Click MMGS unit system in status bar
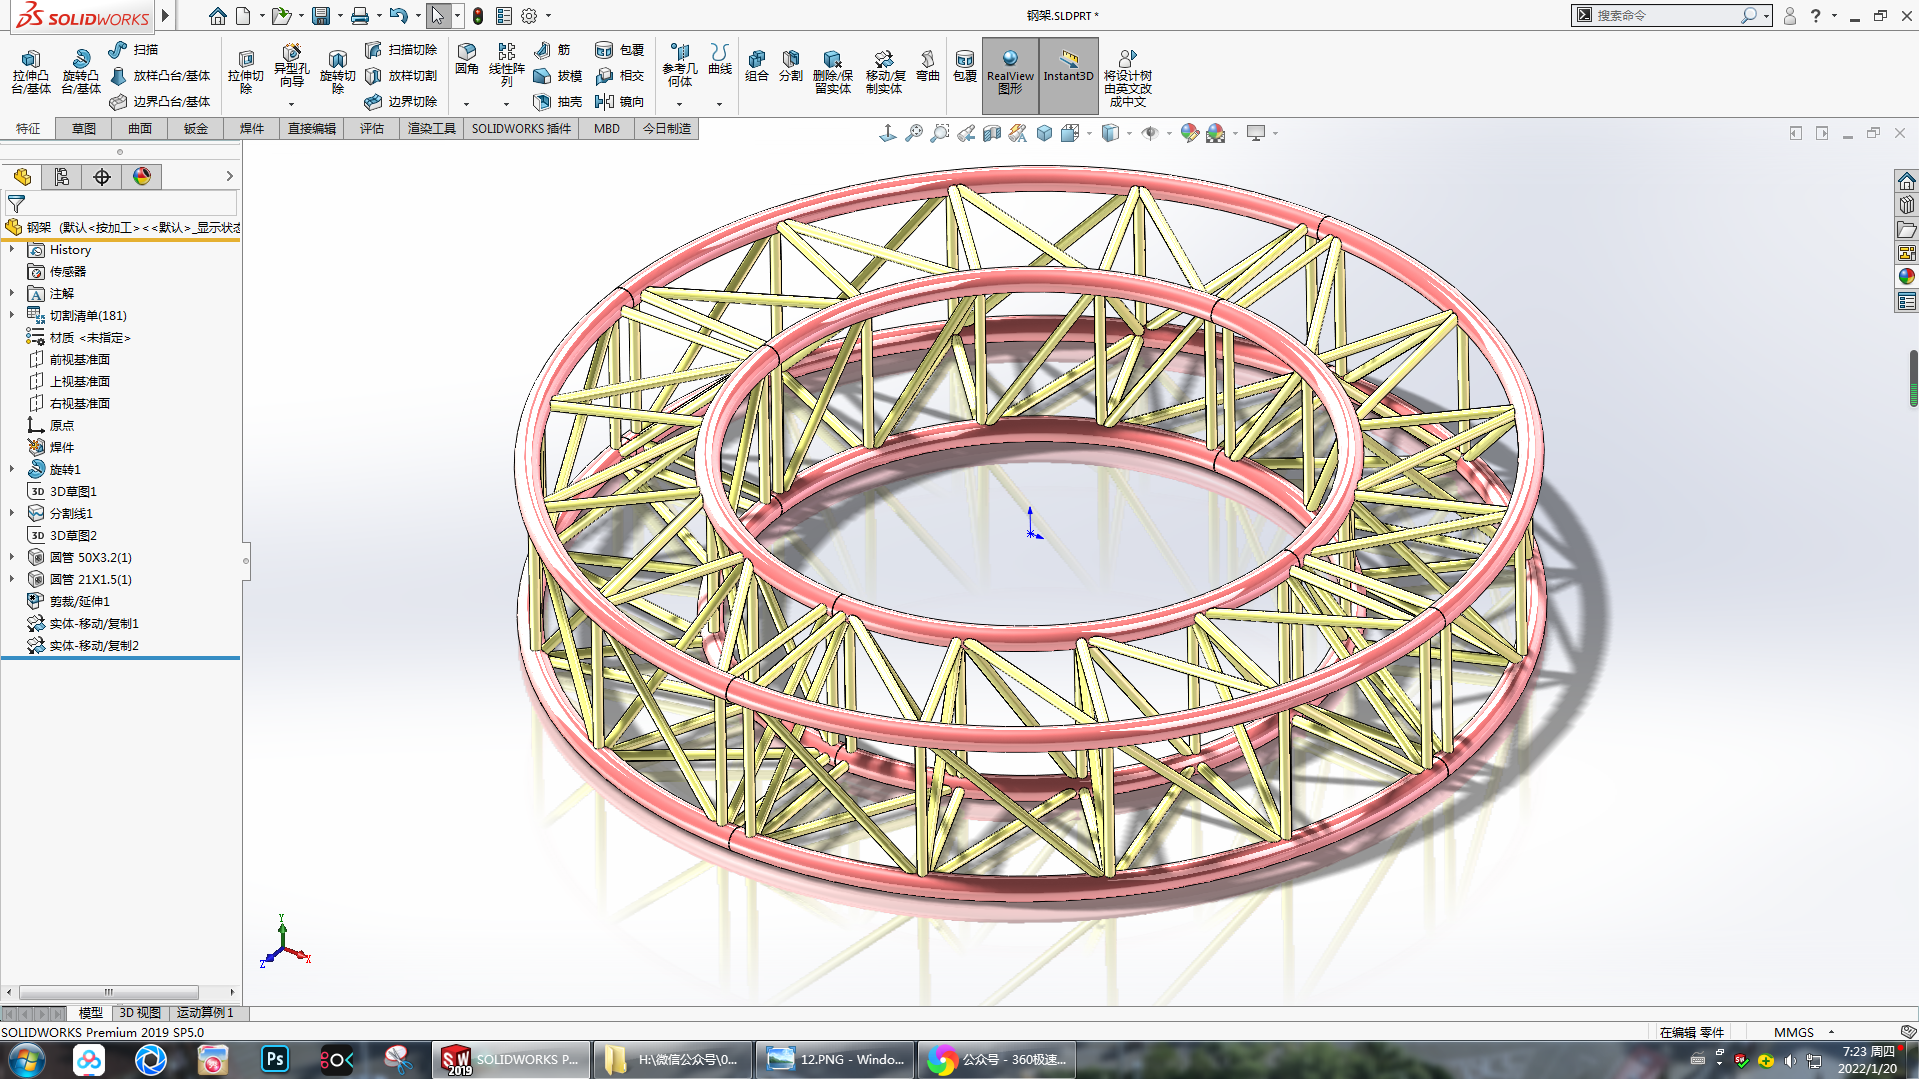This screenshot has height=1079, width=1919. (x=1794, y=1032)
